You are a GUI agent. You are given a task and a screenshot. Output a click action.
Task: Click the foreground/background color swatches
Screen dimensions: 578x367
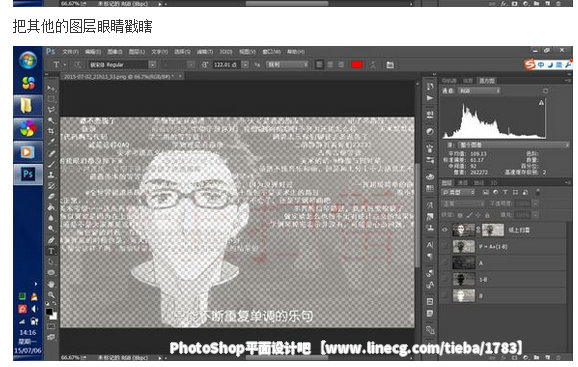click(x=51, y=313)
